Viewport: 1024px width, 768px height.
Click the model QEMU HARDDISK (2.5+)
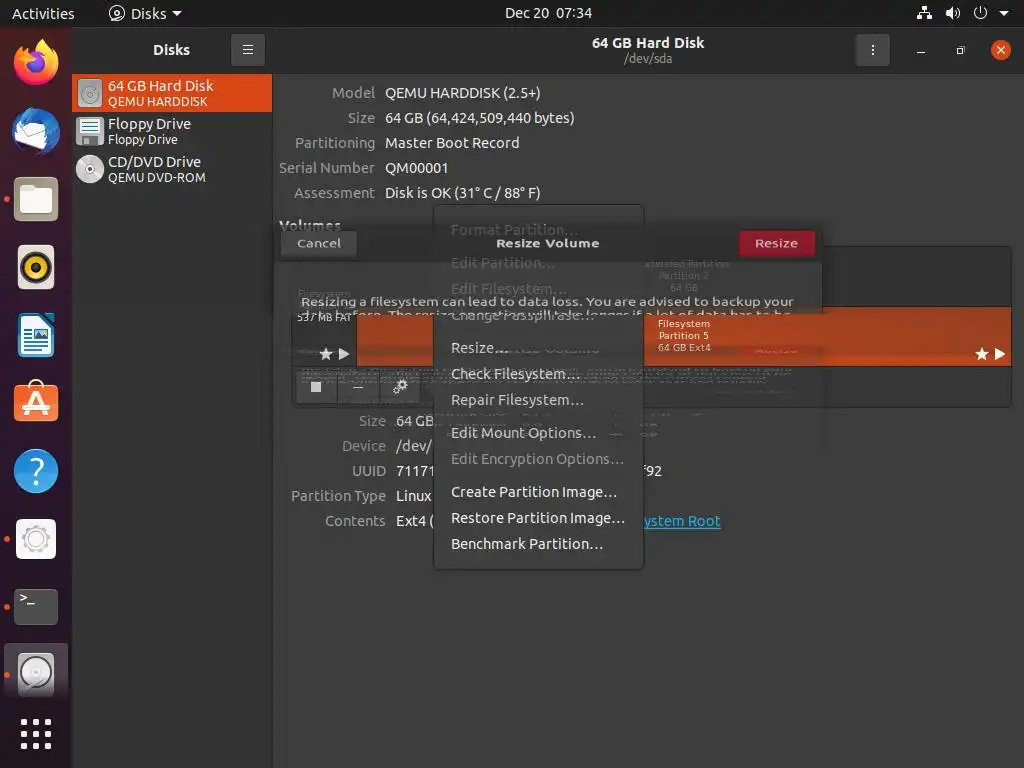point(462,93)
